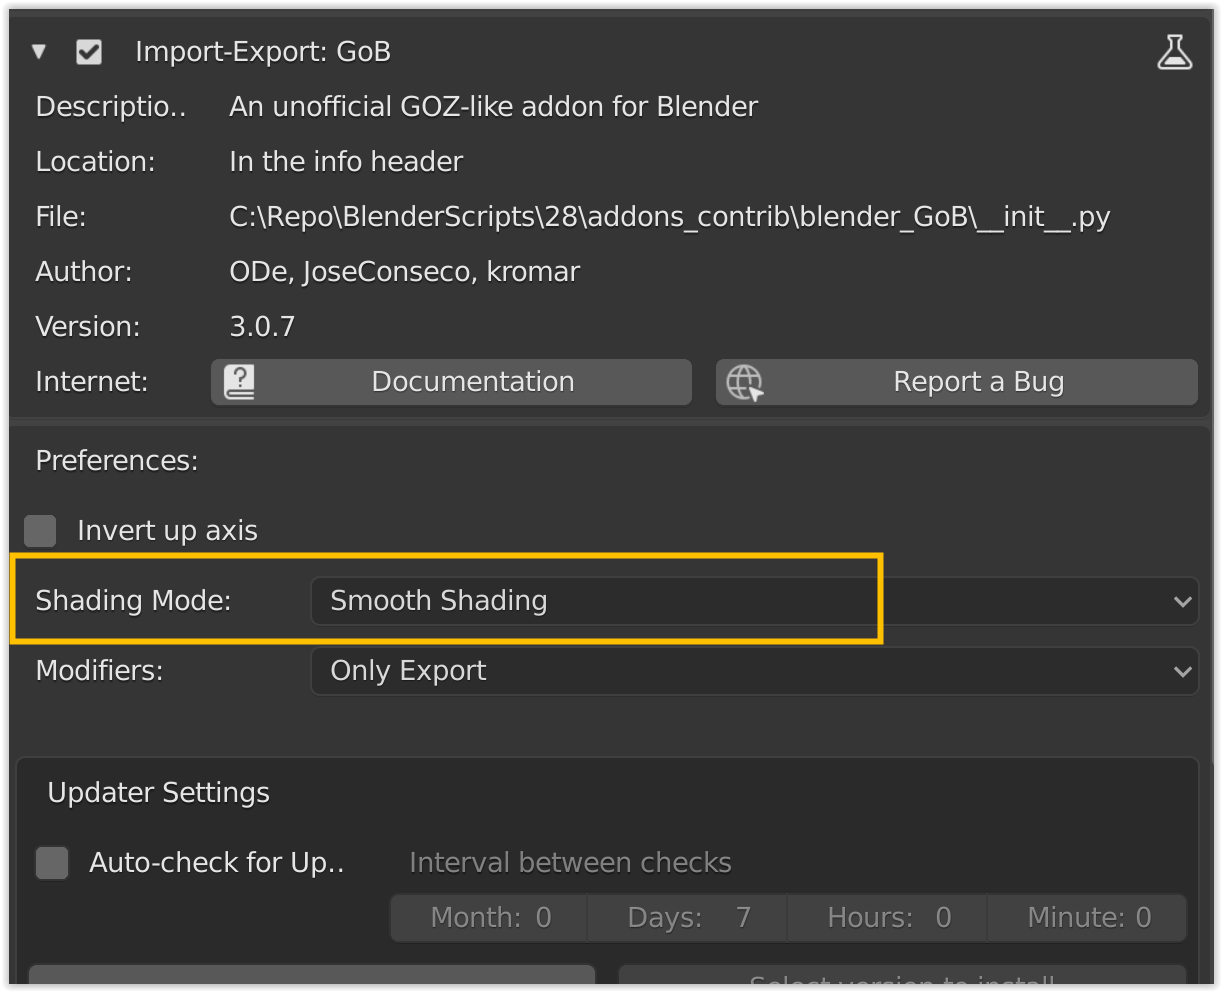Click the Shading Mode chevron arrow
Screen dimensions: 1222x992
[1182, 601]
